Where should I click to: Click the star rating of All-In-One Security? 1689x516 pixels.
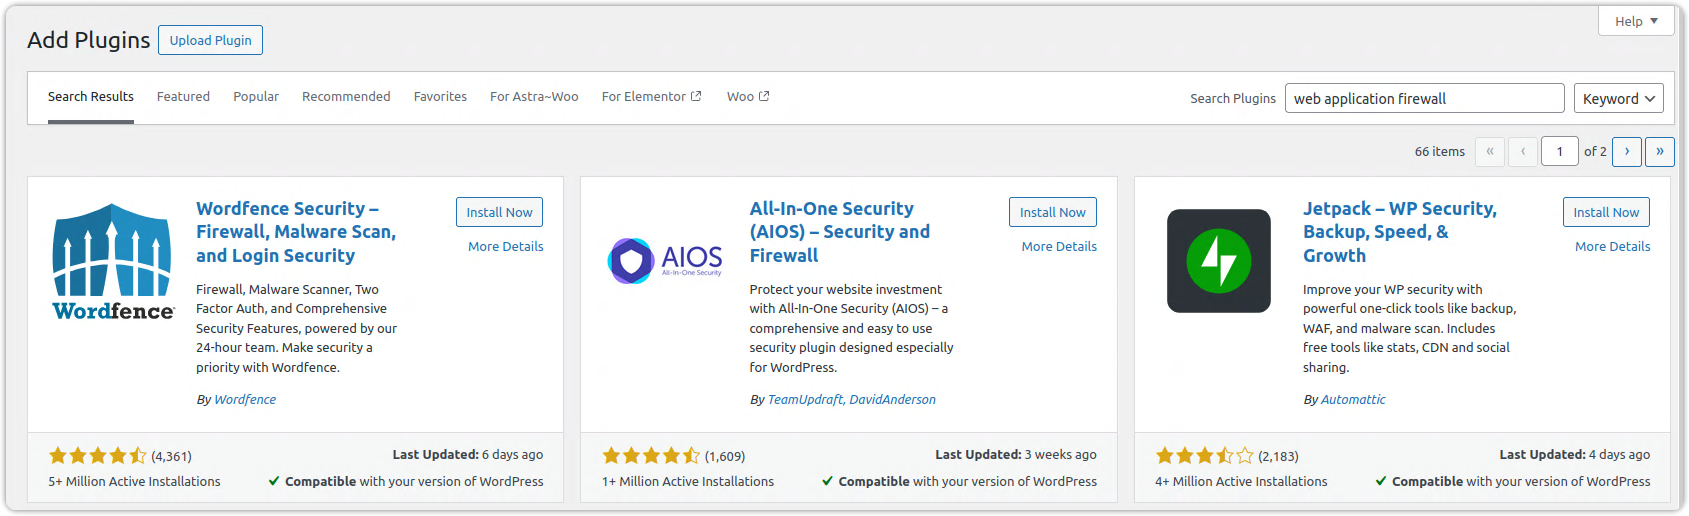point(651,456)
